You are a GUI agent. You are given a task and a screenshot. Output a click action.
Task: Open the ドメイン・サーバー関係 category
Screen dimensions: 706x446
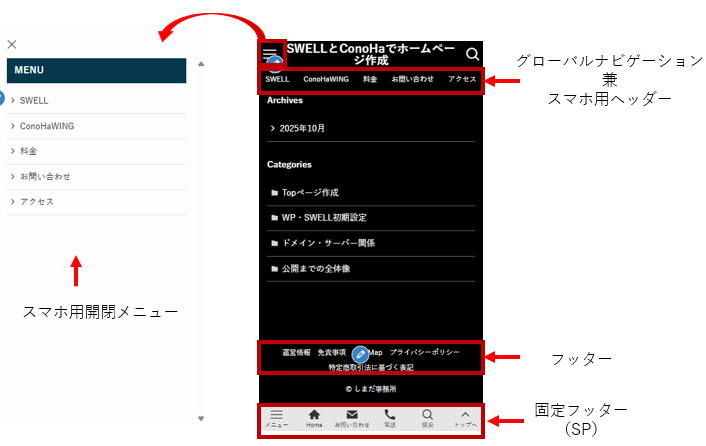pyautogui.click(x=371, y=243)
